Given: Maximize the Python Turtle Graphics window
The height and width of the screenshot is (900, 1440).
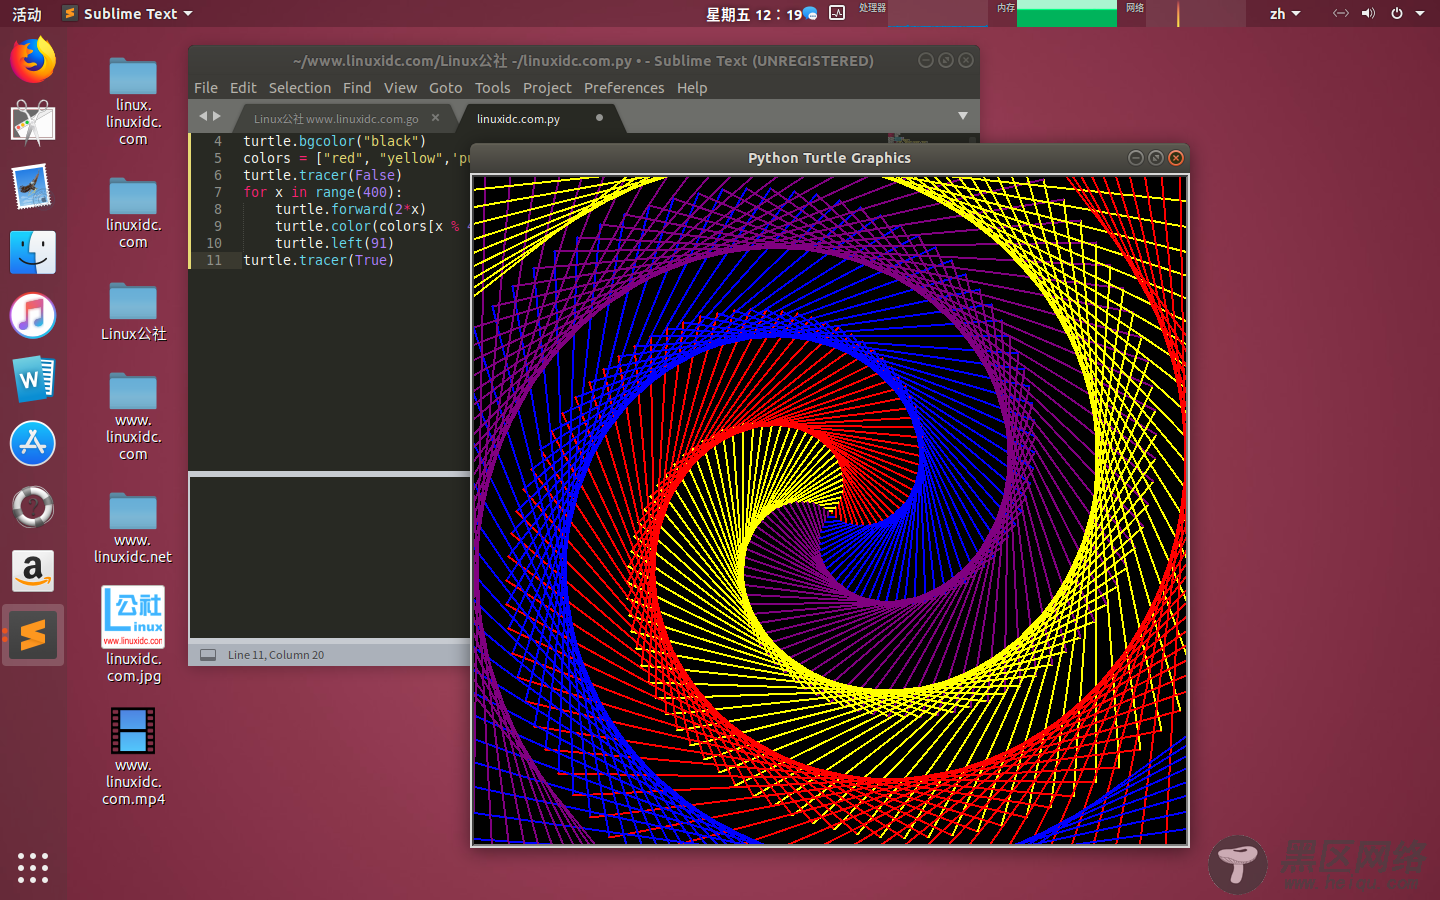Looking at the screenshot, I should tap(1156, 158).
